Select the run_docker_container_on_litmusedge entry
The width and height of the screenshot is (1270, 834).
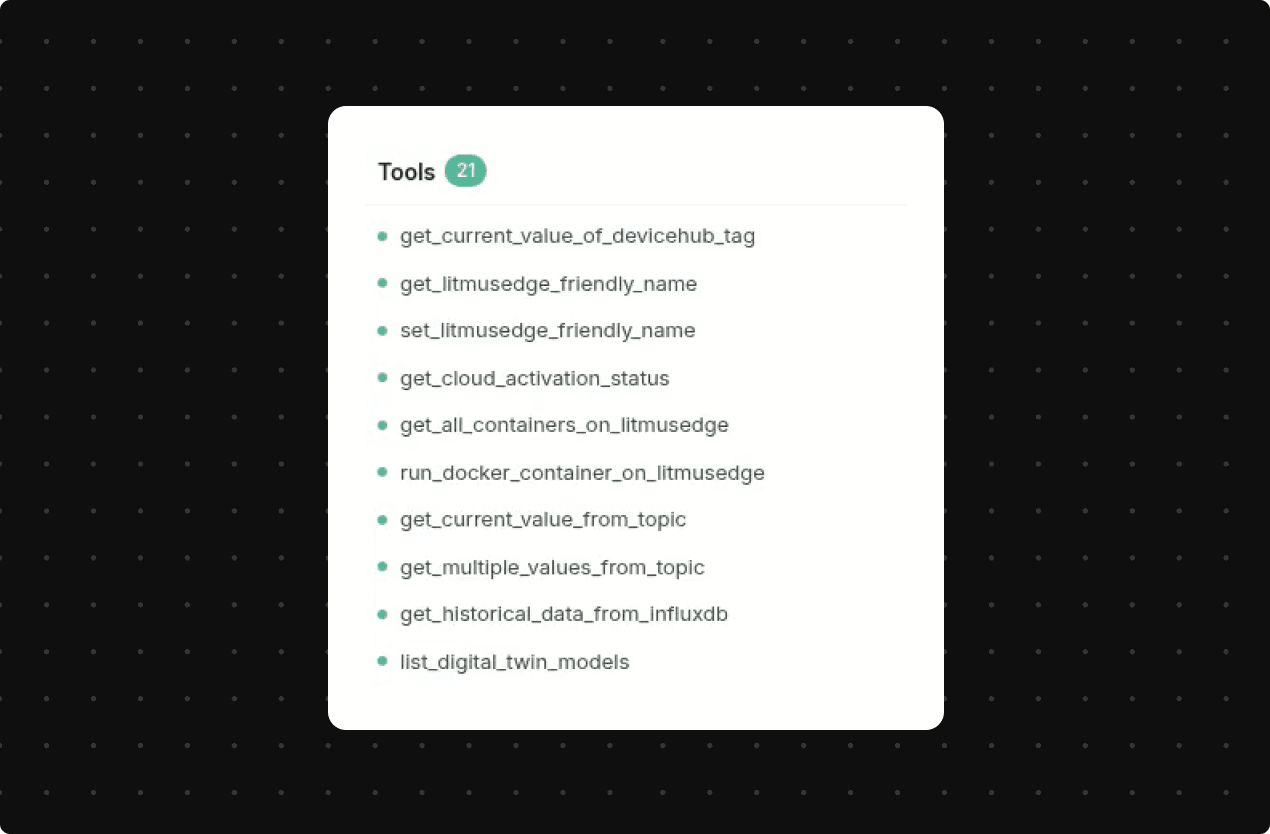coord(583,472)
